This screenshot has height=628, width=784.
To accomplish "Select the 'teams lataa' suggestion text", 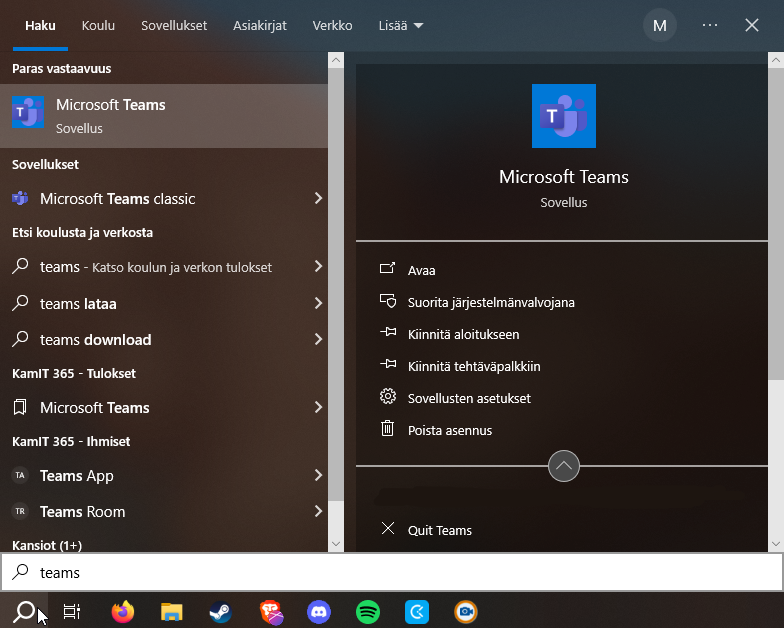I will [x=78, y=304].
